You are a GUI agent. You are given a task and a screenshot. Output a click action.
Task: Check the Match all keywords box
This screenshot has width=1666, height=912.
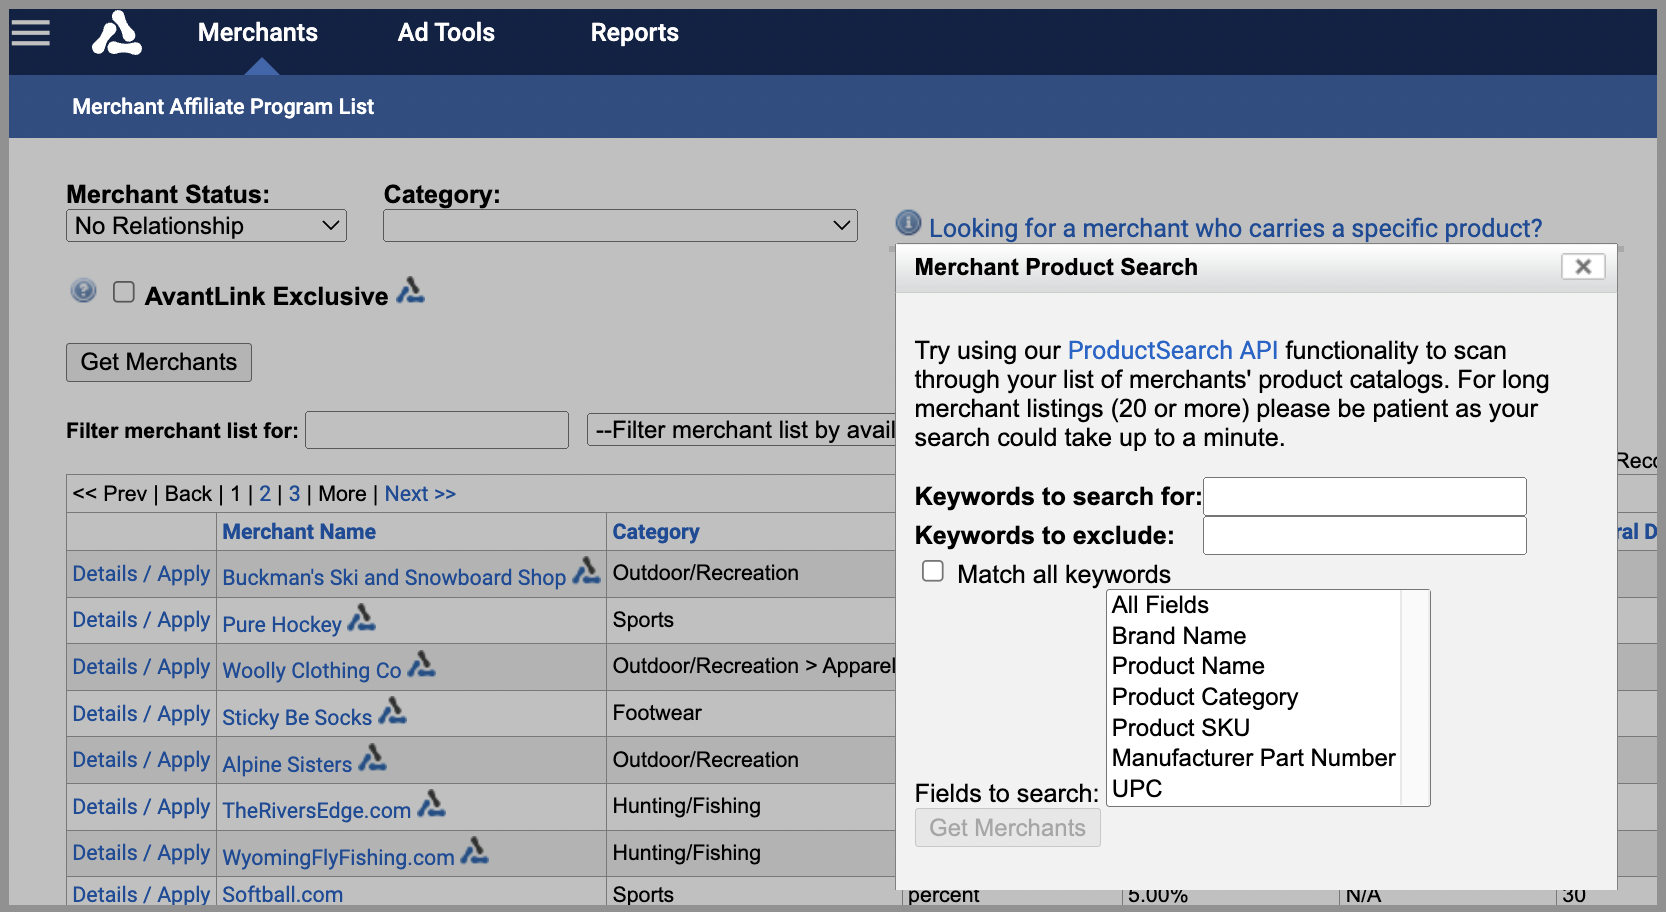933,571
